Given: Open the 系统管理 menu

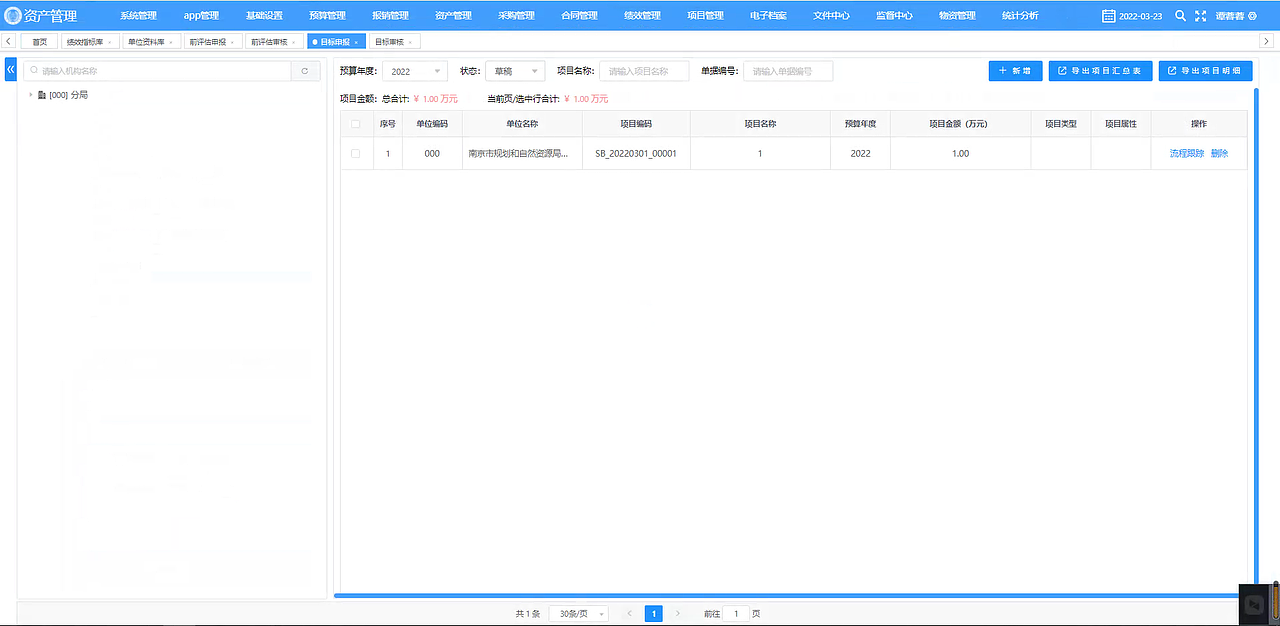Looking at the screenshot, I should tap(138, 16).
